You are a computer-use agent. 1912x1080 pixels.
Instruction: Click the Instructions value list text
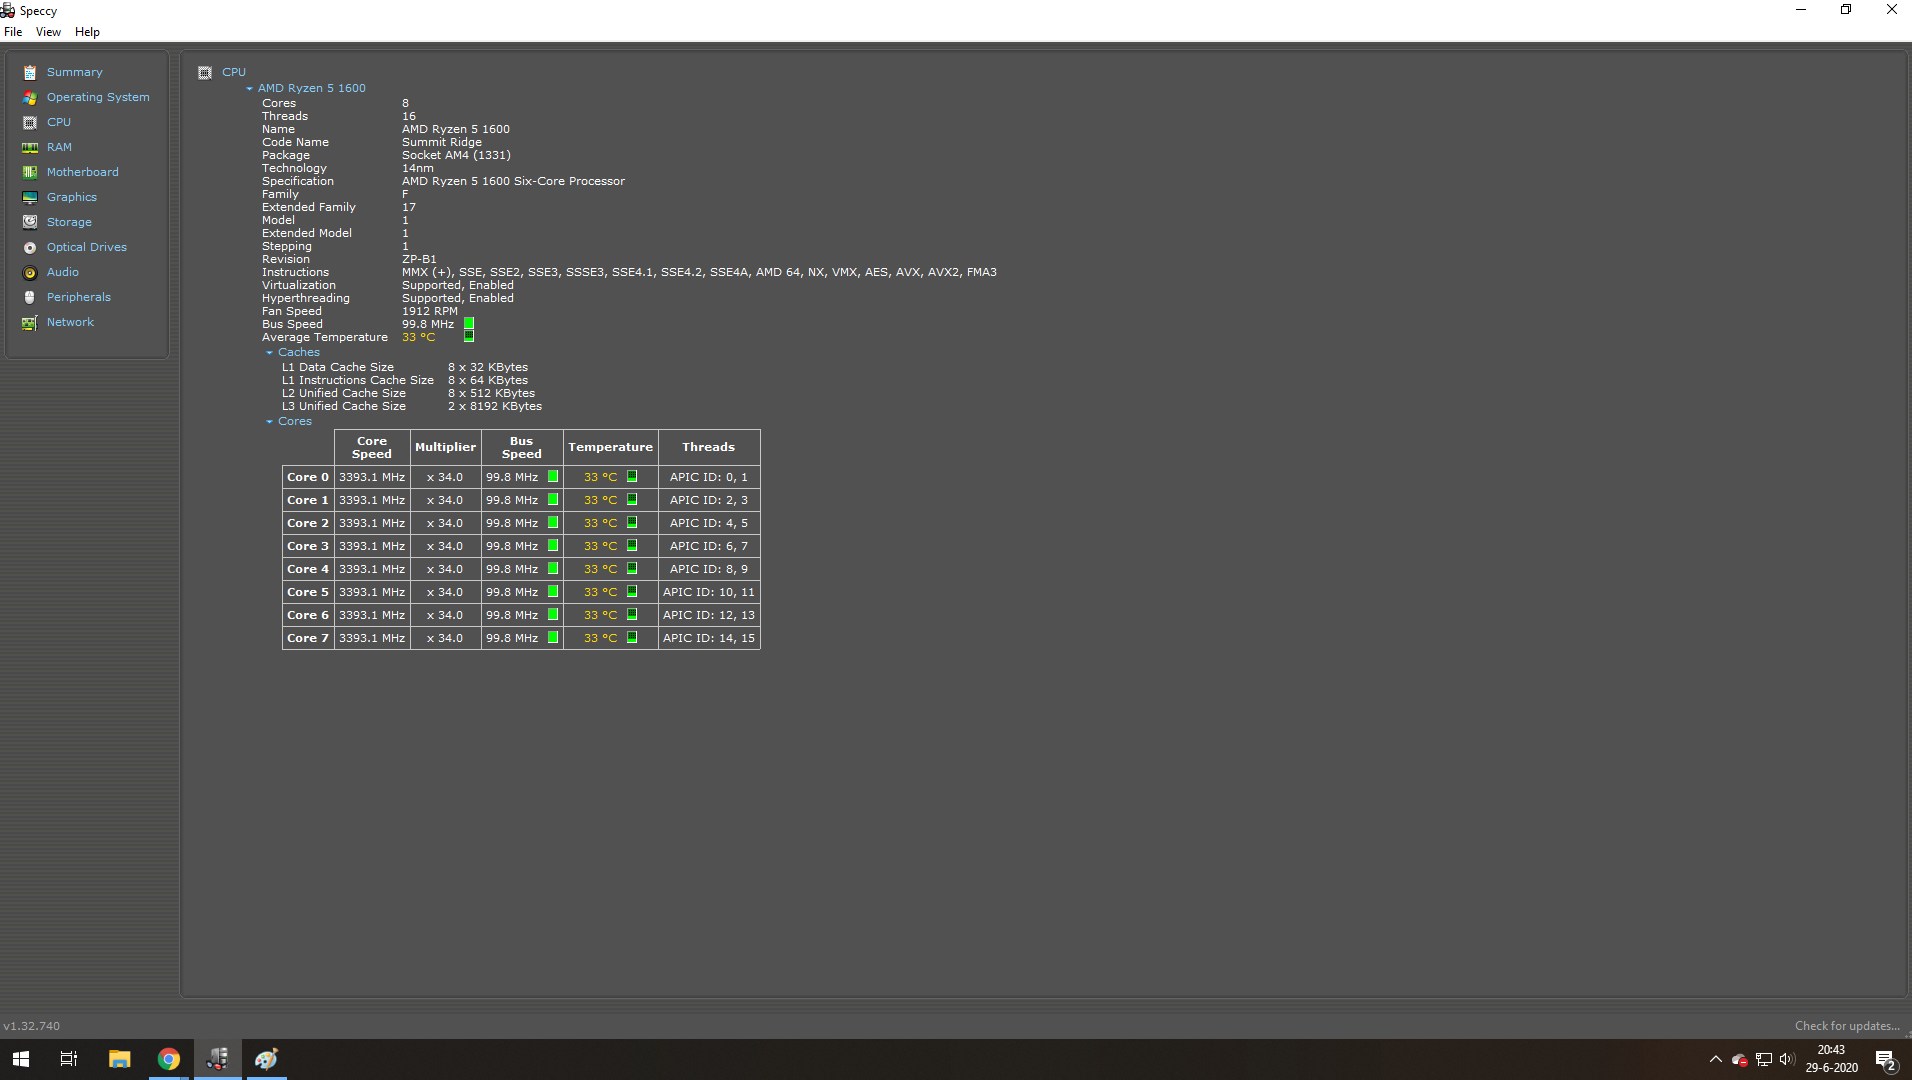699,272
